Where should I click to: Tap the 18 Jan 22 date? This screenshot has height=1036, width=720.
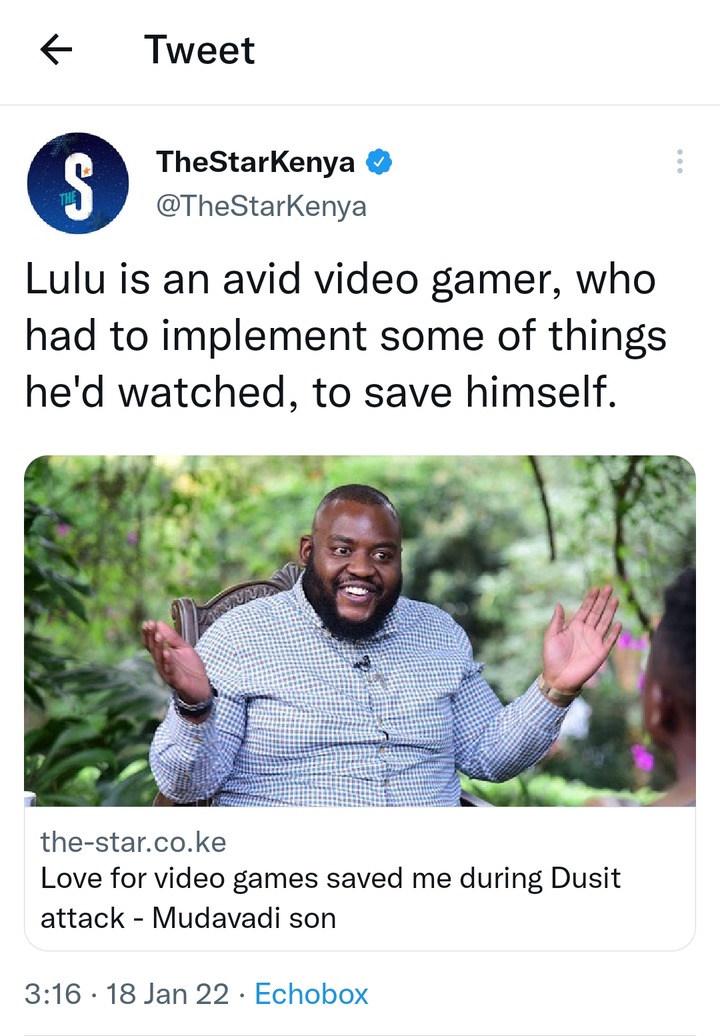(x=167, y=994)
